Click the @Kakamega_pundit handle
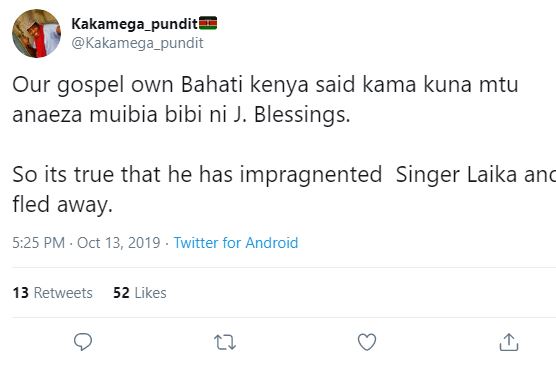Image resolution: width=556 pixels, height=366 pixels. pos(137,43)
